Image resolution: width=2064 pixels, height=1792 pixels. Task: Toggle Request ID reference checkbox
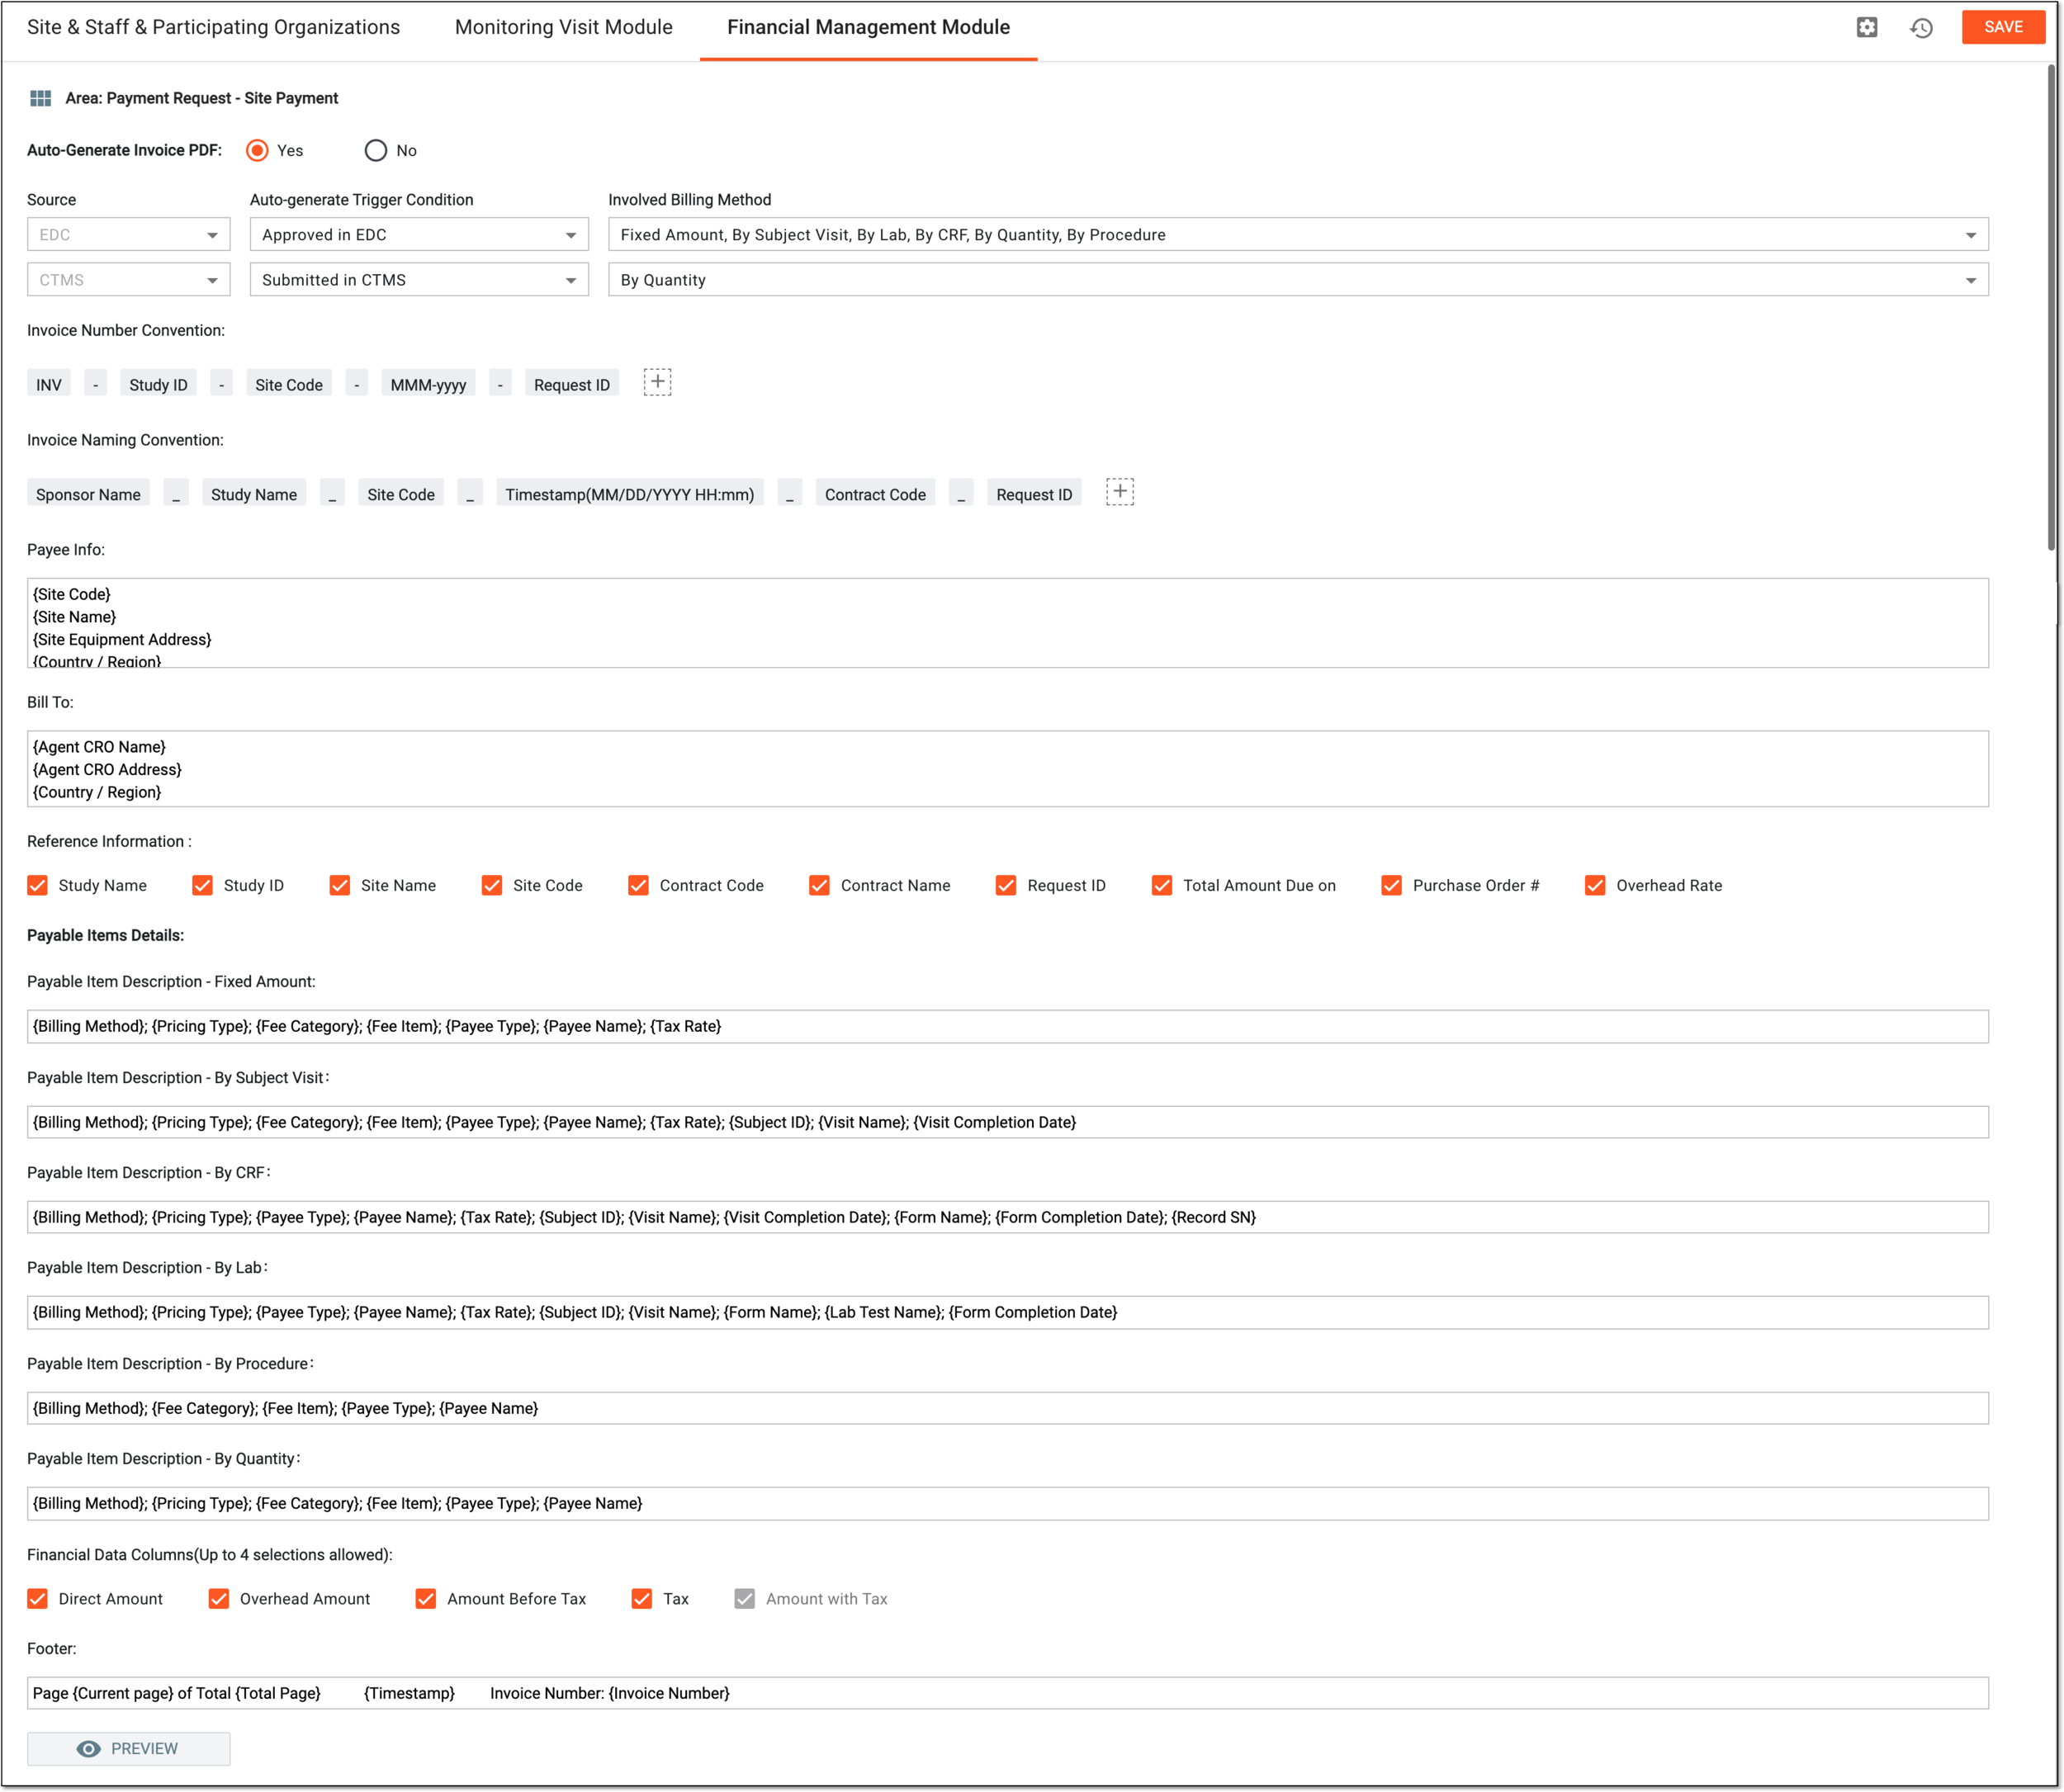[1006, 885]
